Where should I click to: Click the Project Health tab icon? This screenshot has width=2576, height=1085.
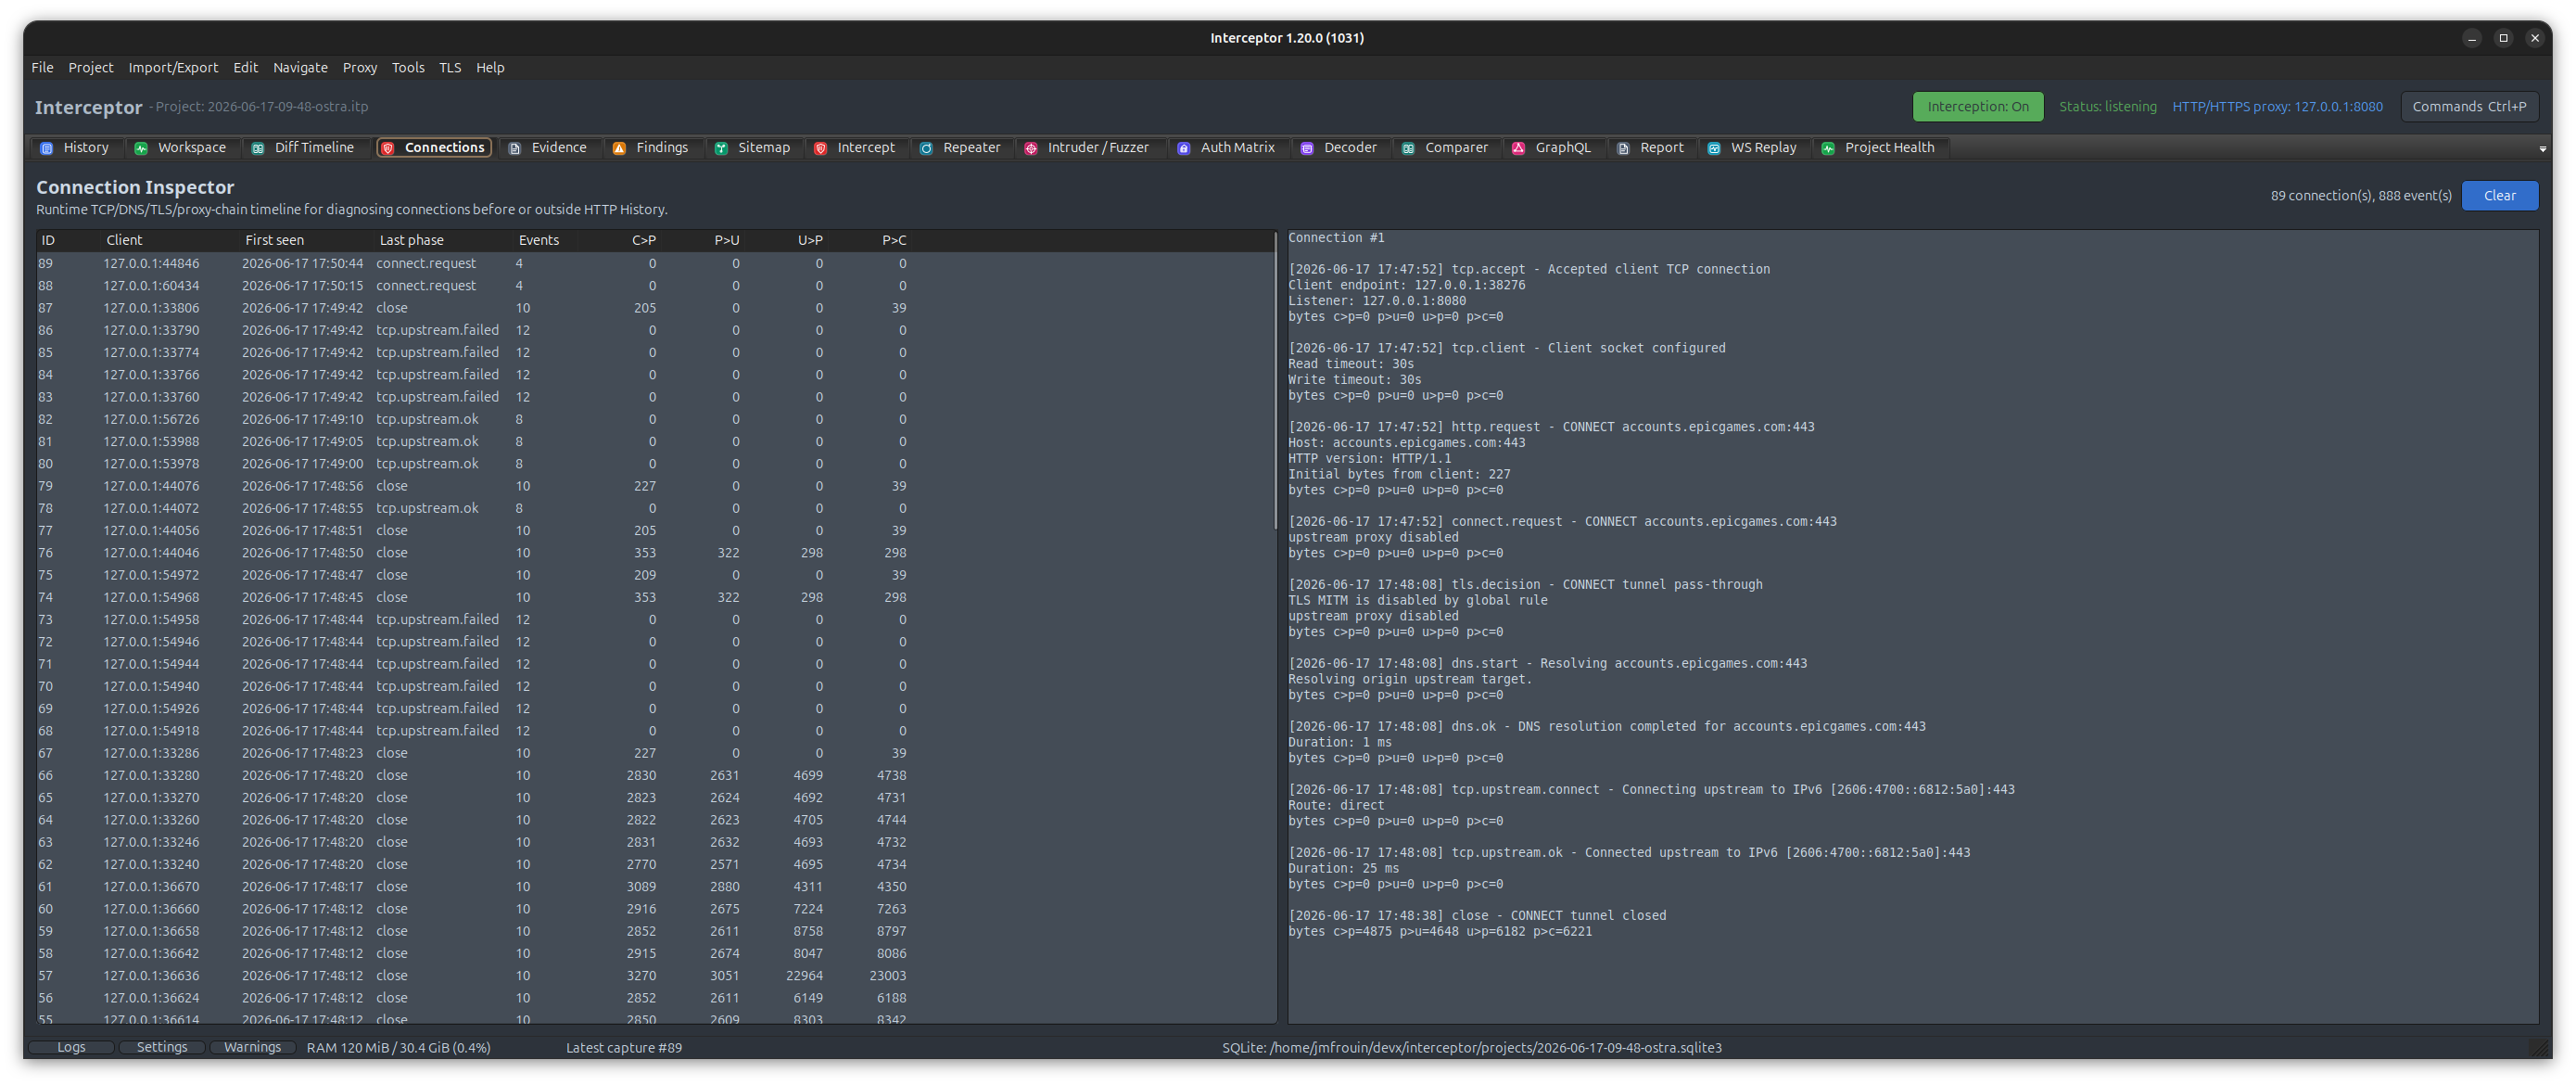1828,148
